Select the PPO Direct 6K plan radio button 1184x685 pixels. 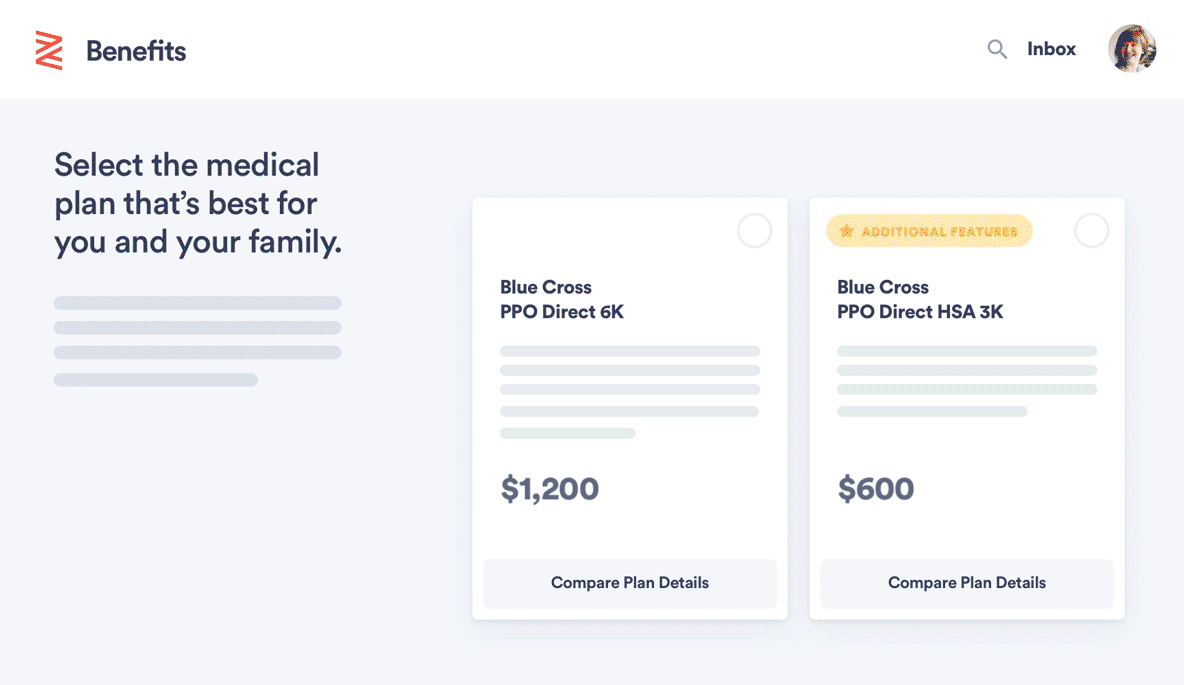[x=754, y=230]
